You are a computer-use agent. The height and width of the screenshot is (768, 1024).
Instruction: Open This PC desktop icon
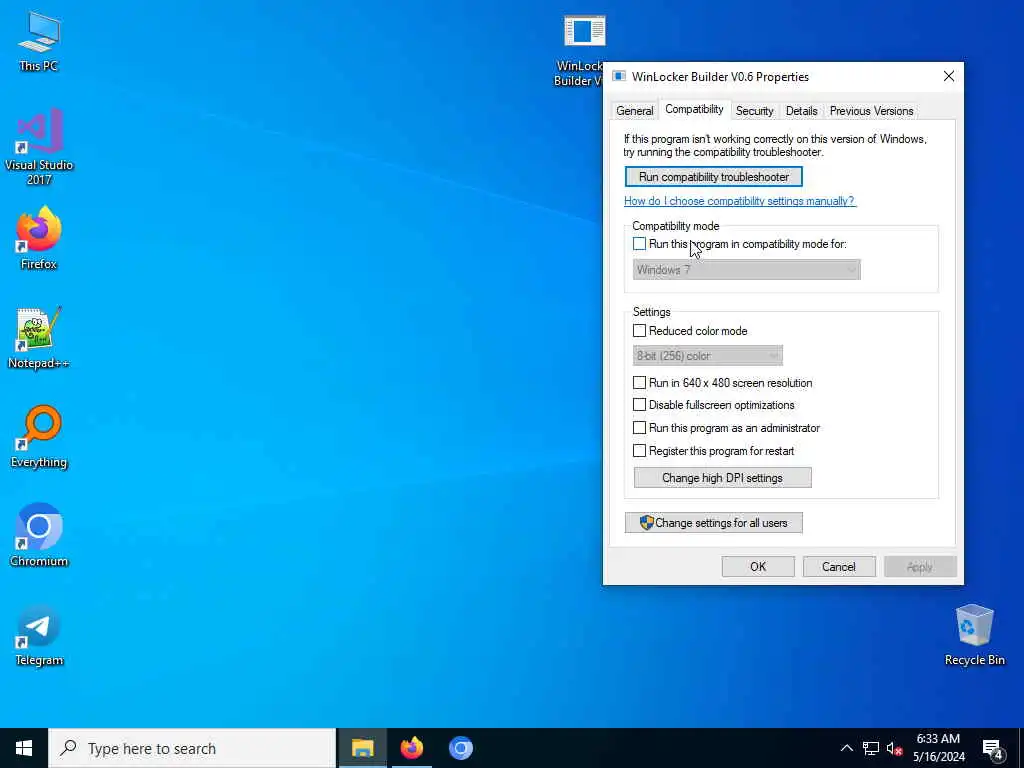point(39,40)
